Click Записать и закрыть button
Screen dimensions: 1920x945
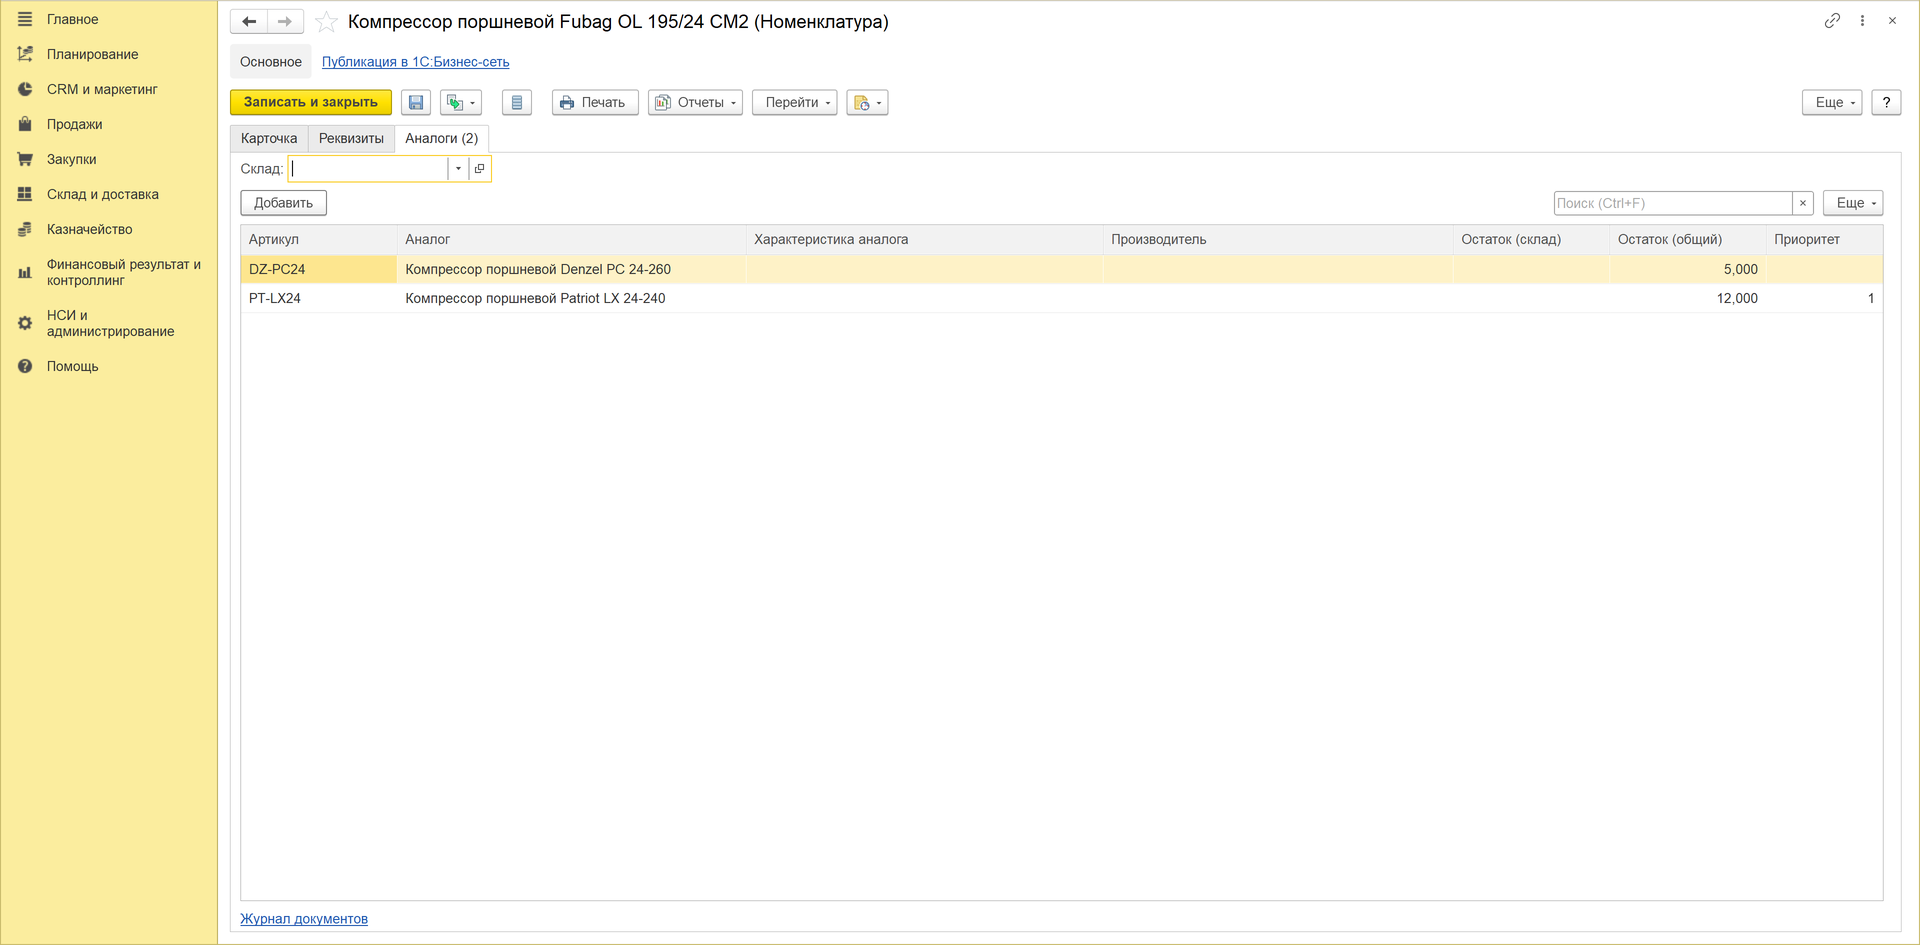(x=311, y=103)
